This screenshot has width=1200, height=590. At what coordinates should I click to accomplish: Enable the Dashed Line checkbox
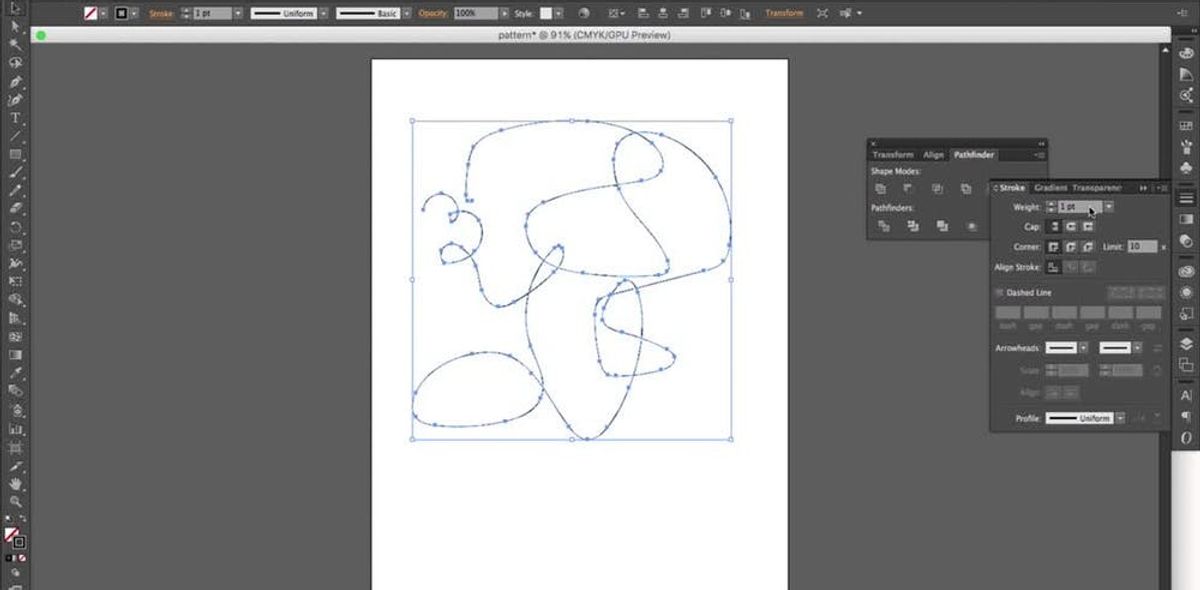(x=999, y=293)
